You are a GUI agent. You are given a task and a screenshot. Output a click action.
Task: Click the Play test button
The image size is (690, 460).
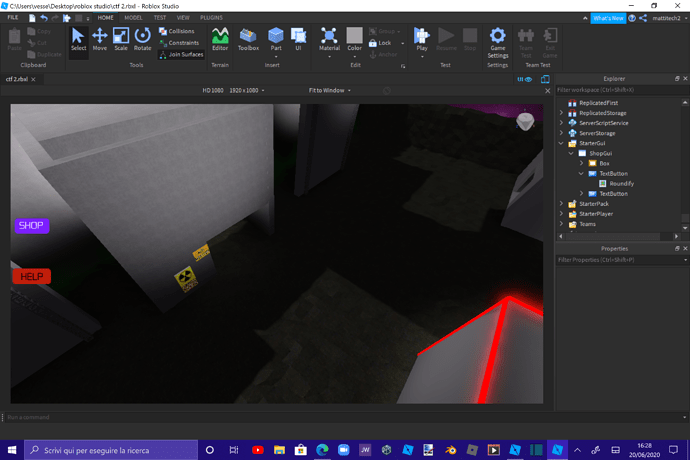[x=422, y=39]
